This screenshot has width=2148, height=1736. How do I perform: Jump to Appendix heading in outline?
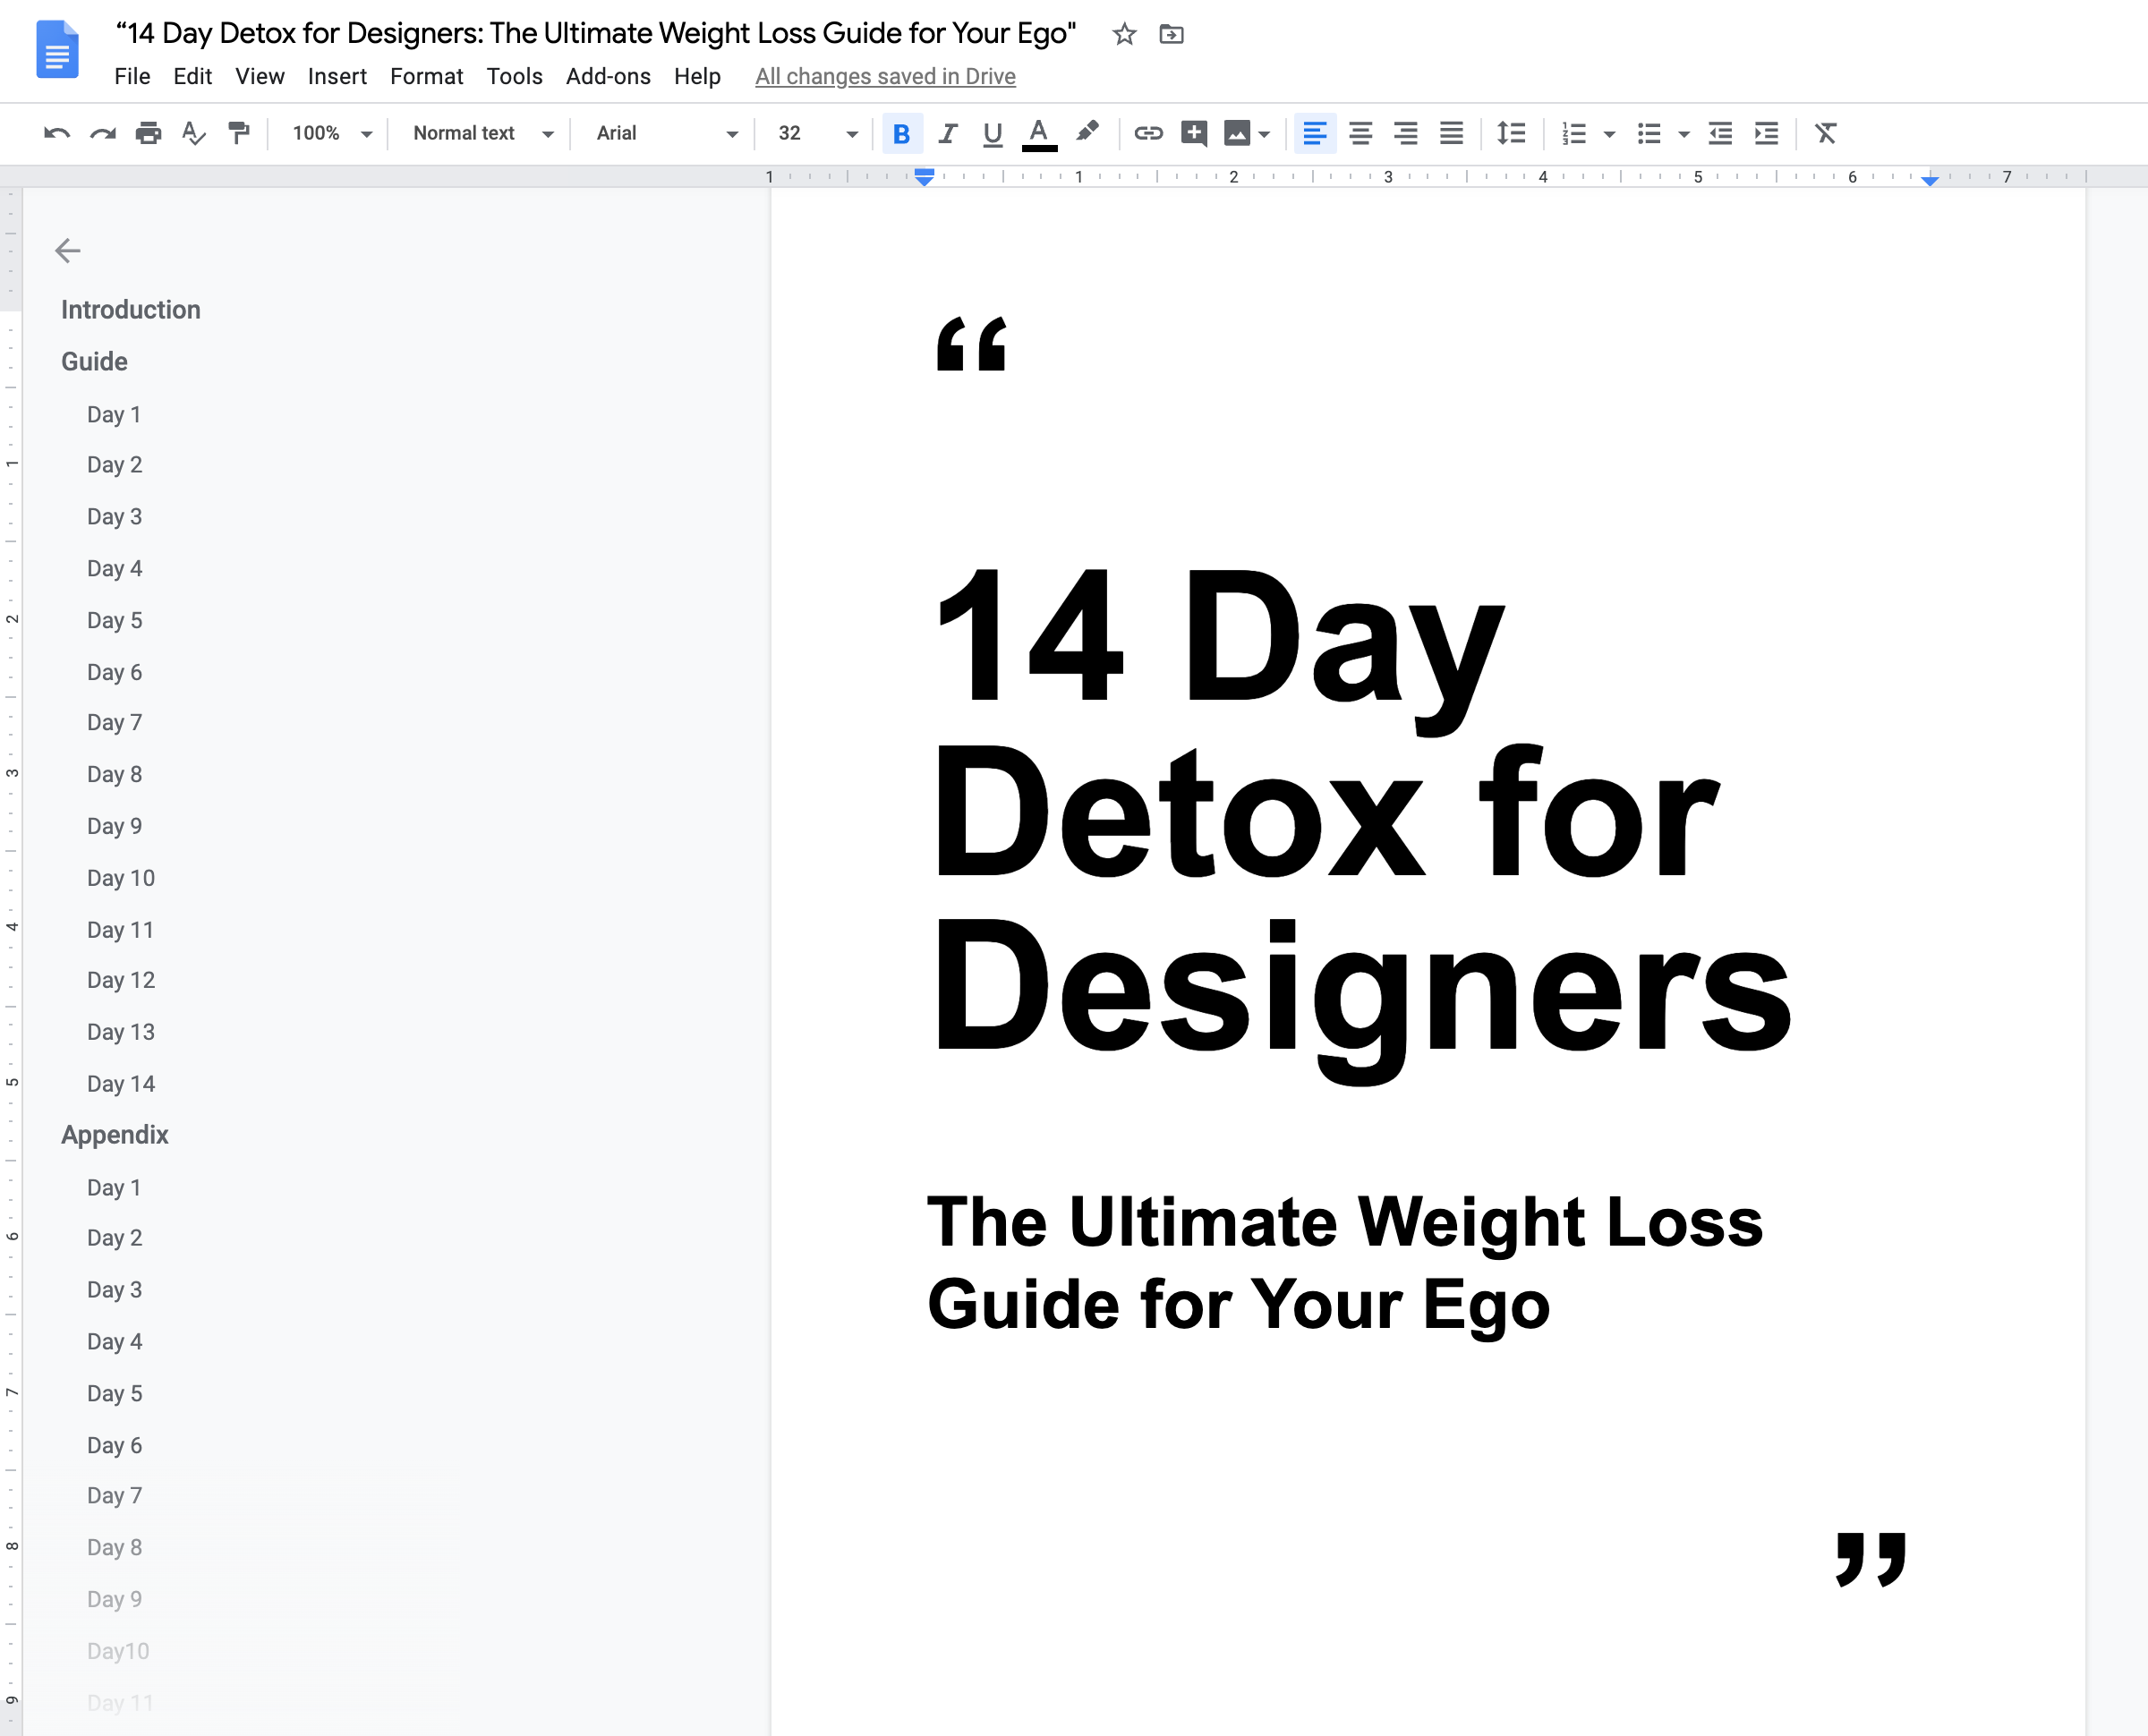tap(115, 1135)
